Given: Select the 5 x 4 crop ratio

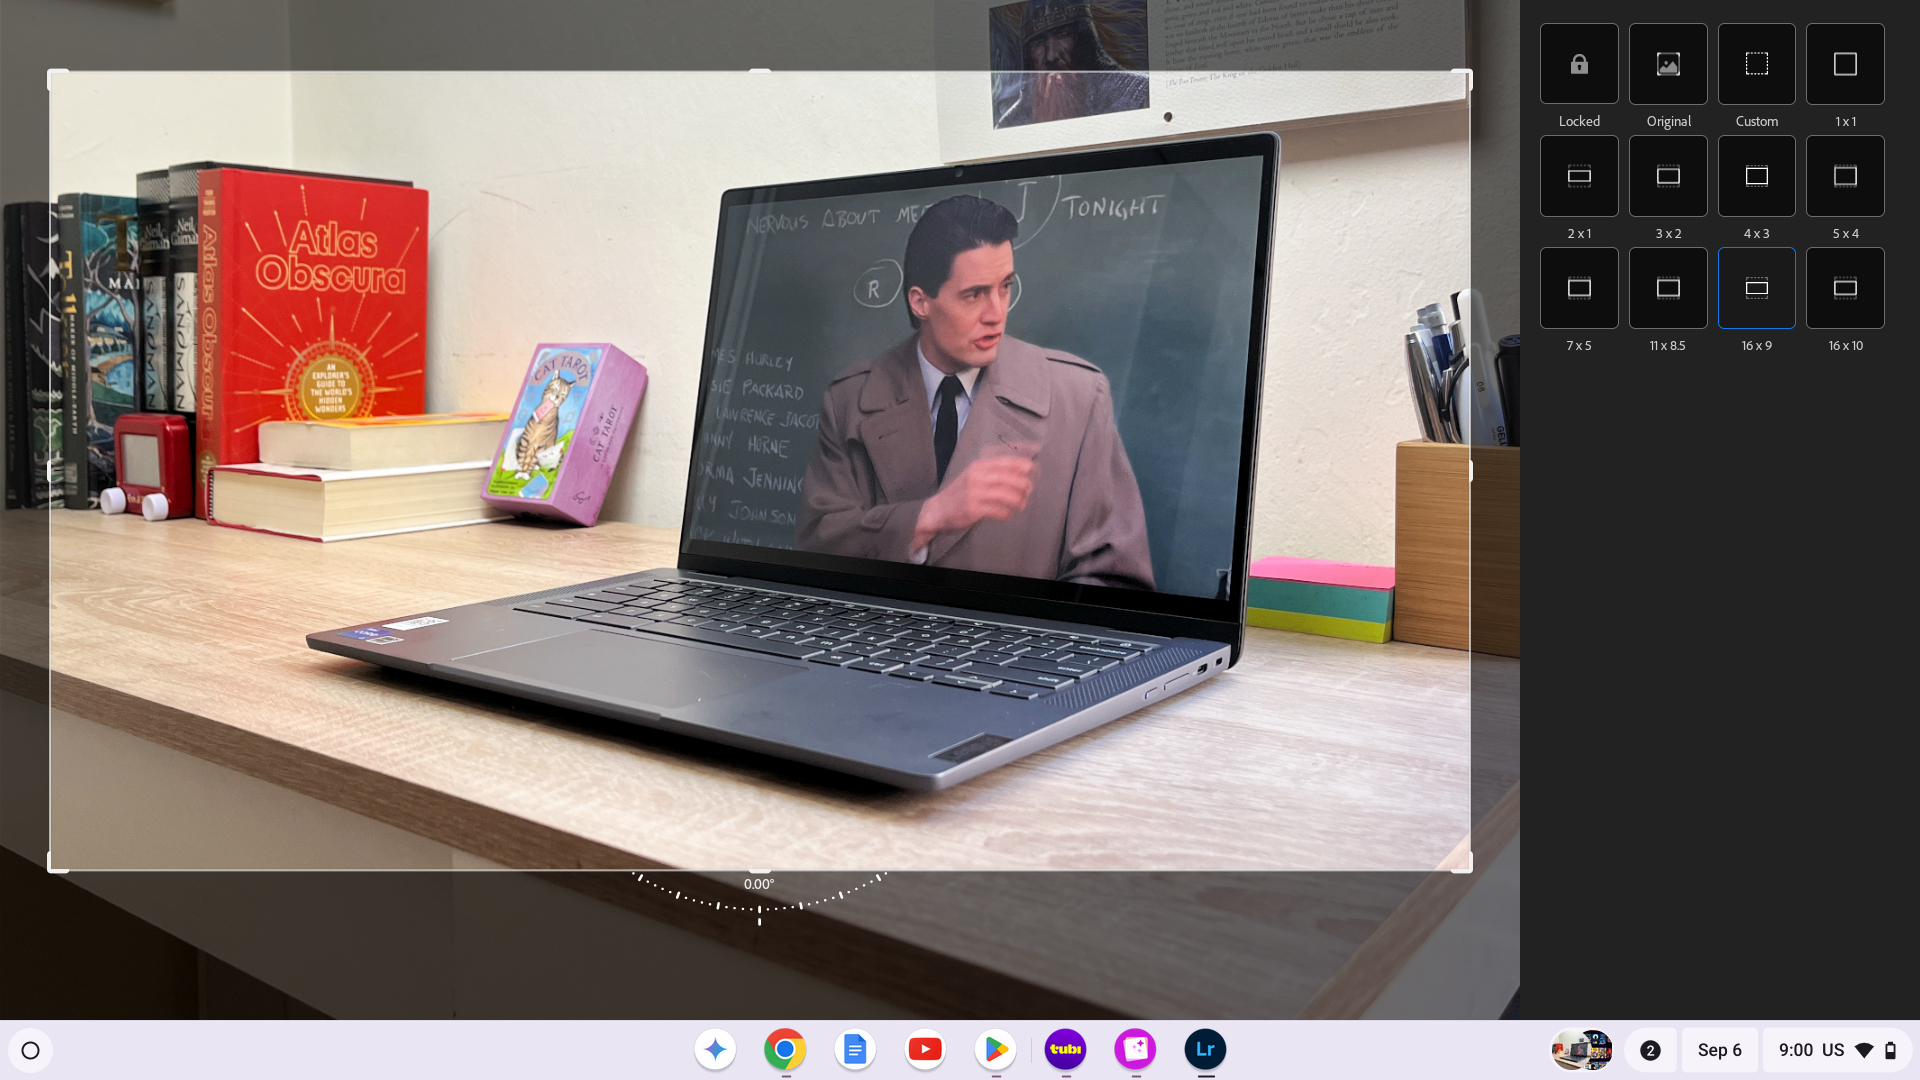Looking at the screenshot, I should [1845, 176].
